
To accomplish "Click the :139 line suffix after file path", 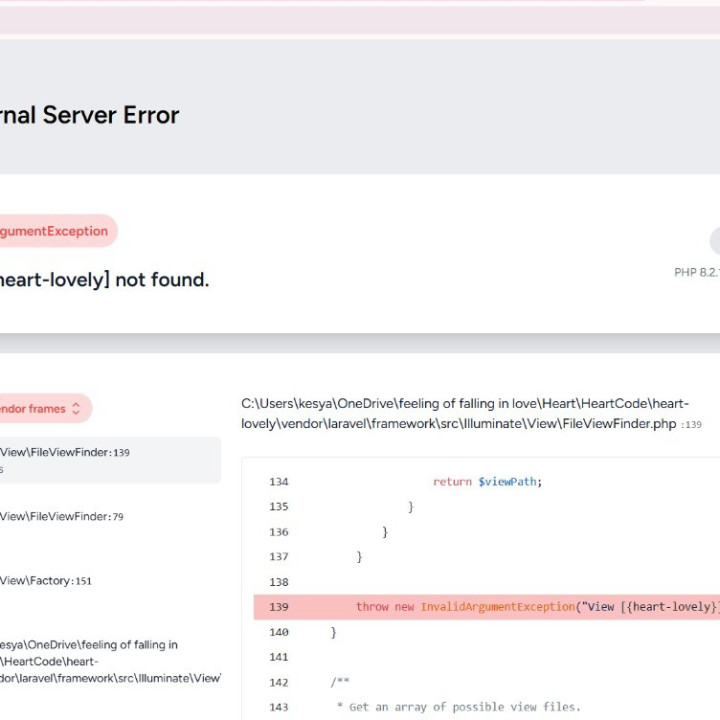I will (x=691, y=425).
